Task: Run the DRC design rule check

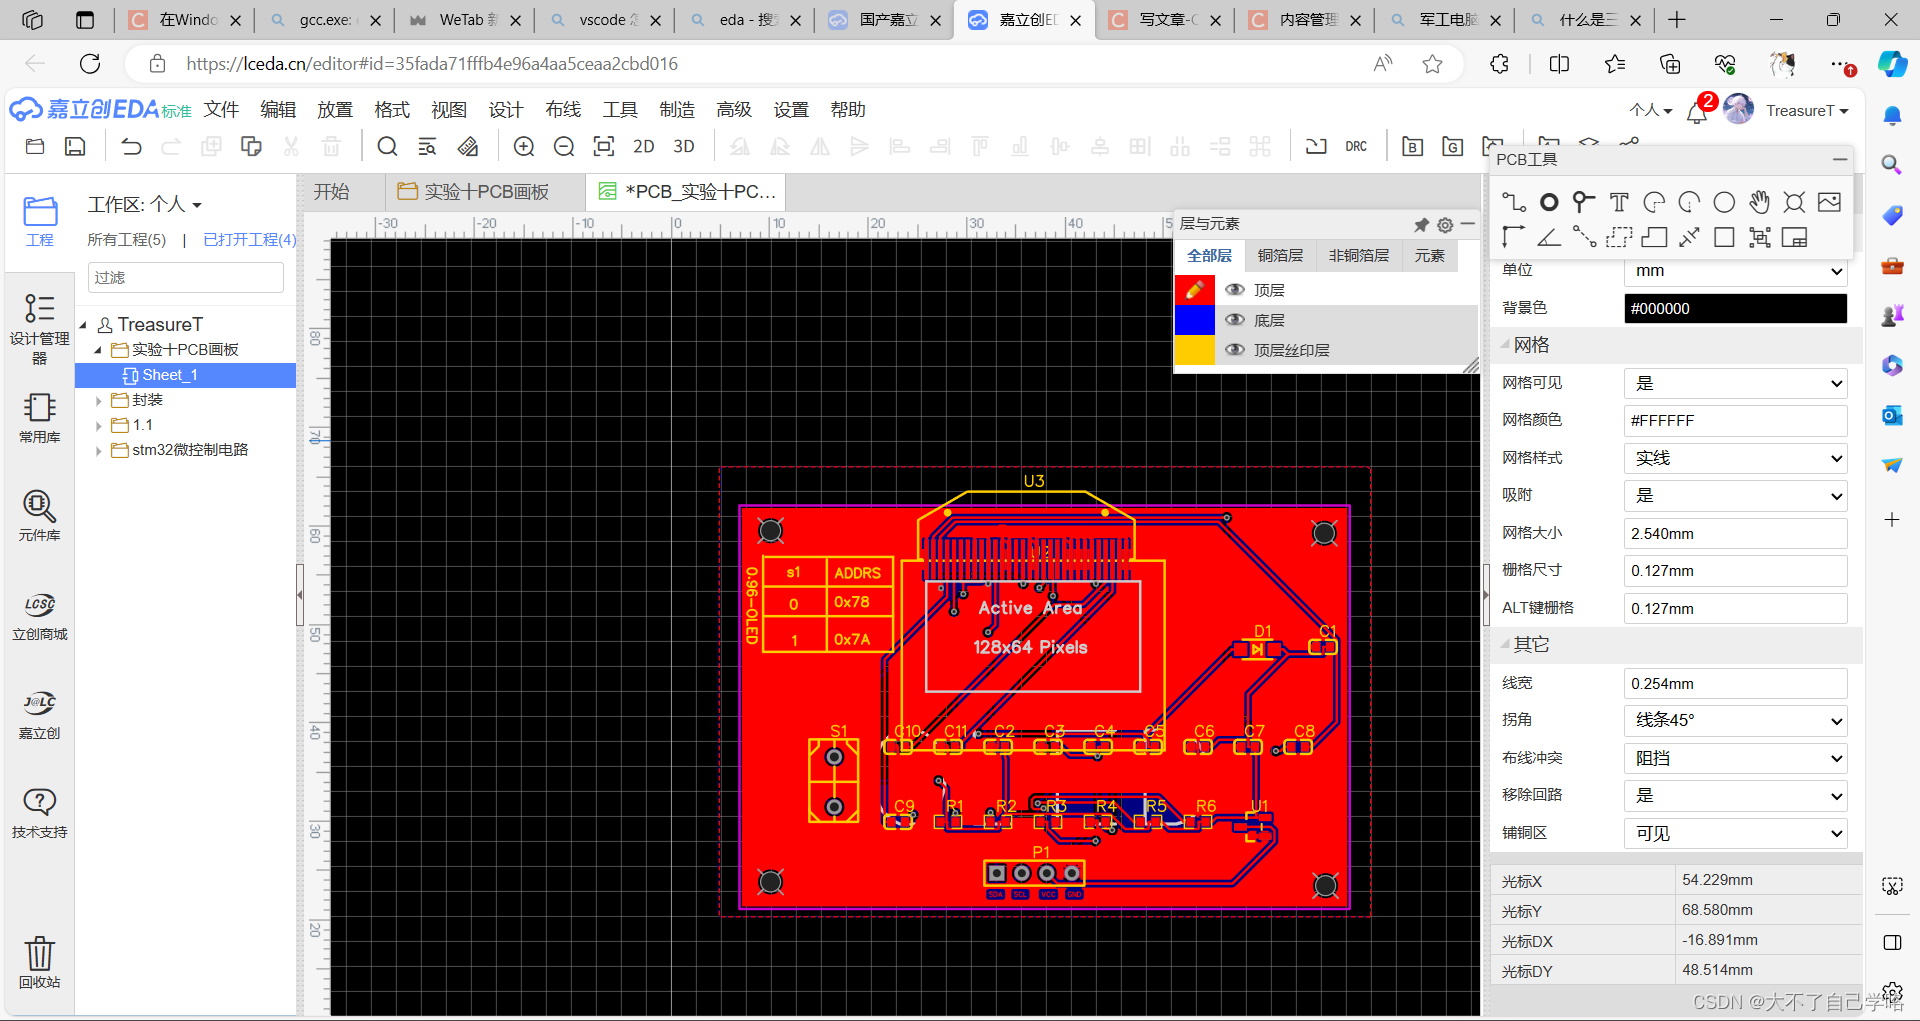Action: coord(1356,146)
